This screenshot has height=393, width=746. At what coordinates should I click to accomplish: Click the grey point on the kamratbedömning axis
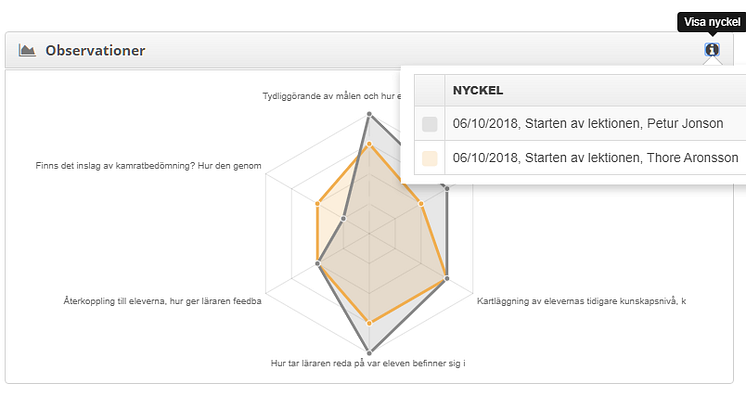tap(344, 219)
